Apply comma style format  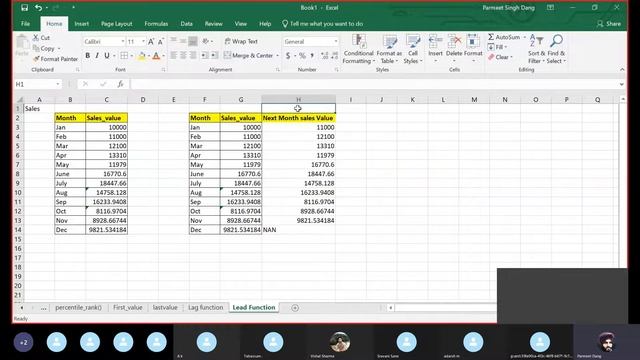(312, 56)
